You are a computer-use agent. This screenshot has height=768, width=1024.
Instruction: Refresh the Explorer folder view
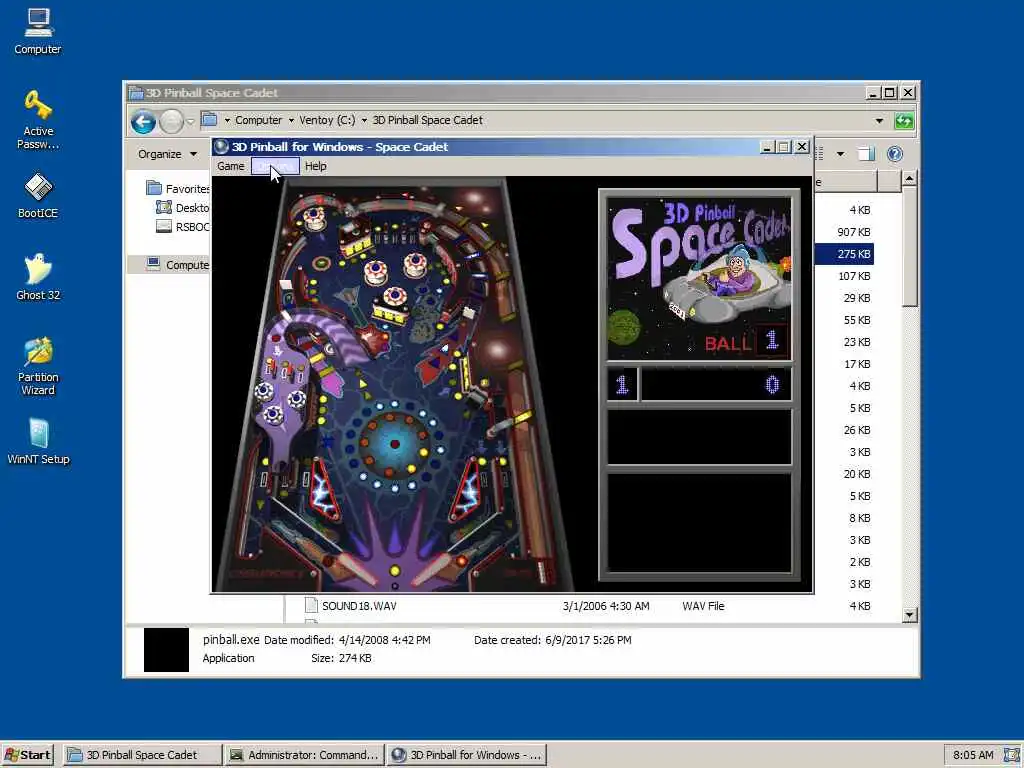904,121
